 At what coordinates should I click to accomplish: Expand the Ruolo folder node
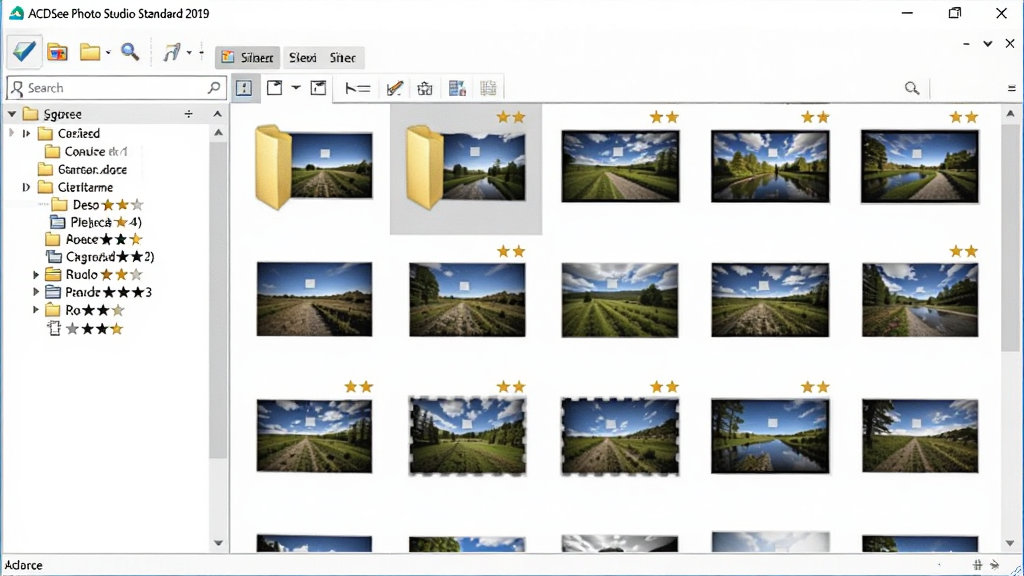tap(36, 275)
